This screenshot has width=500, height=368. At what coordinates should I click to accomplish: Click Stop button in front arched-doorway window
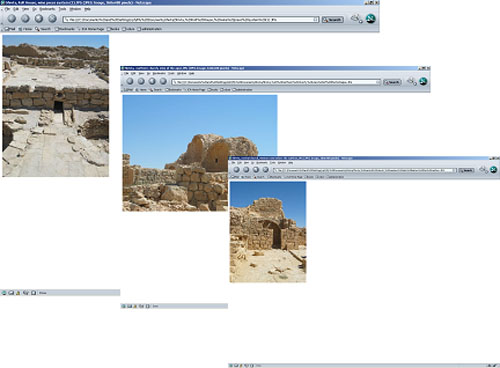pos(265,170)
